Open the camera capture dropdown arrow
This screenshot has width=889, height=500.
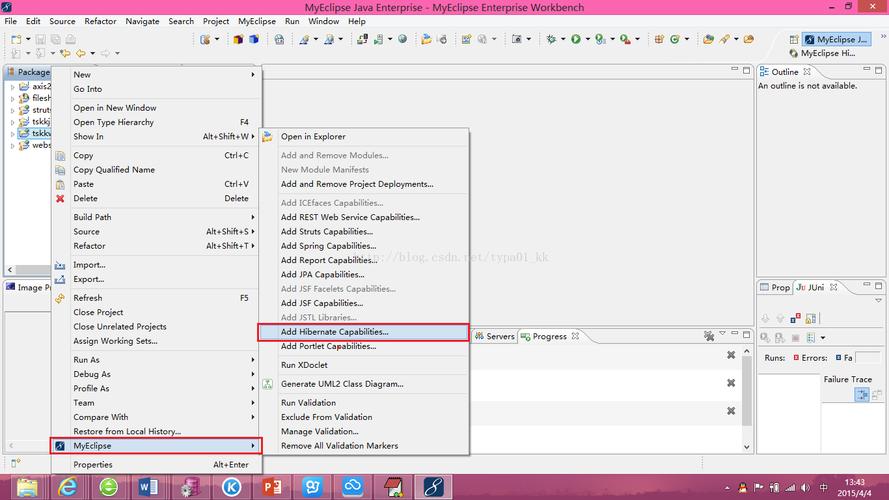coord(528,39)
